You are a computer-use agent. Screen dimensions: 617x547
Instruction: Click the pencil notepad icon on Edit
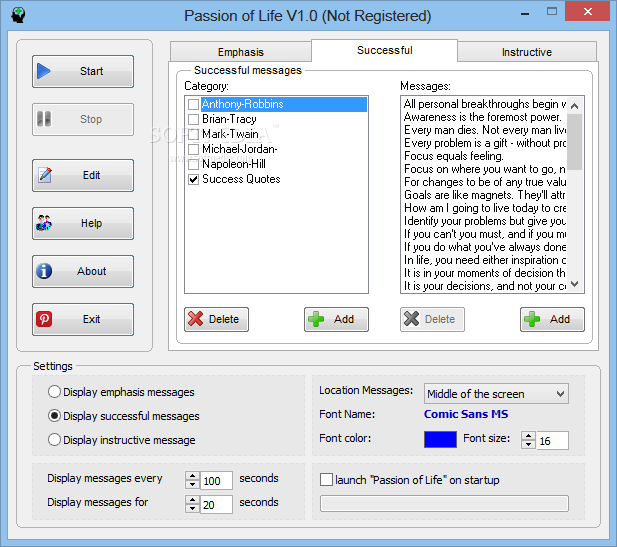(44, 175)
